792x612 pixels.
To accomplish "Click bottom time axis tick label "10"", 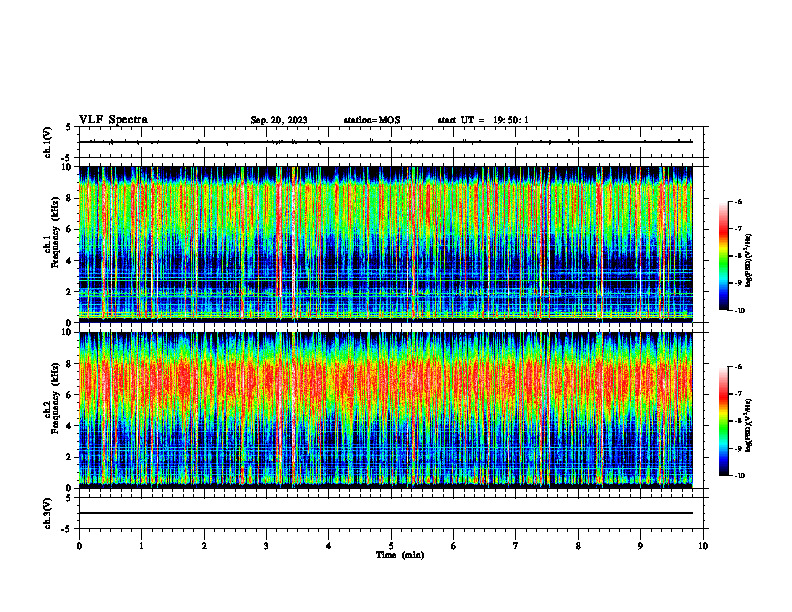I will coord(703,546).
